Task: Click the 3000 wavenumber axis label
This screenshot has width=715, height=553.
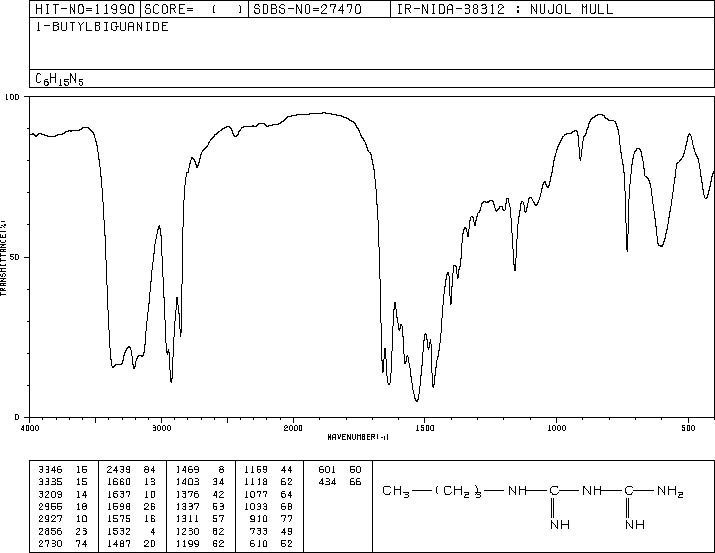Action: (x=161, y=428)
